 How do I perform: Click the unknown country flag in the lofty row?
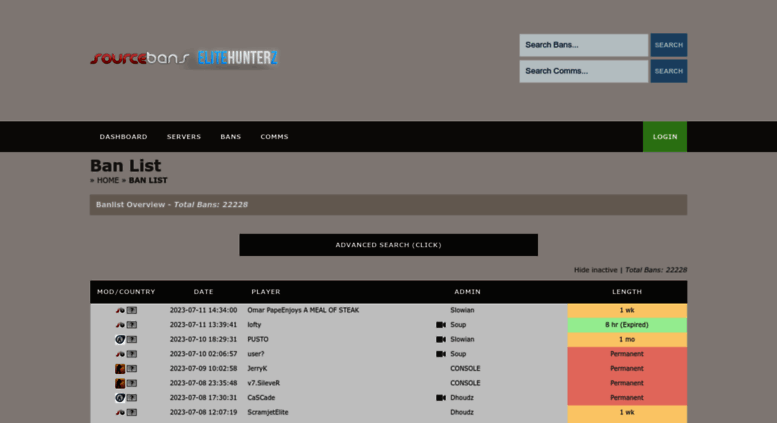(132, 325)
